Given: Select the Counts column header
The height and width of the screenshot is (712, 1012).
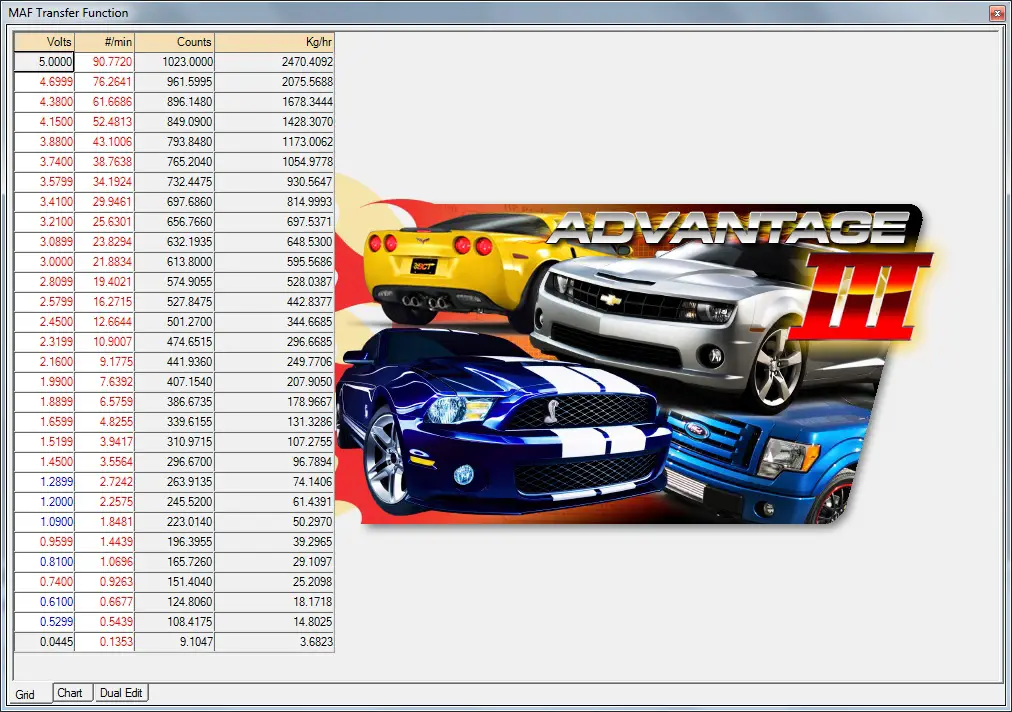Looking at the screenshot, I should click(174, 42).
